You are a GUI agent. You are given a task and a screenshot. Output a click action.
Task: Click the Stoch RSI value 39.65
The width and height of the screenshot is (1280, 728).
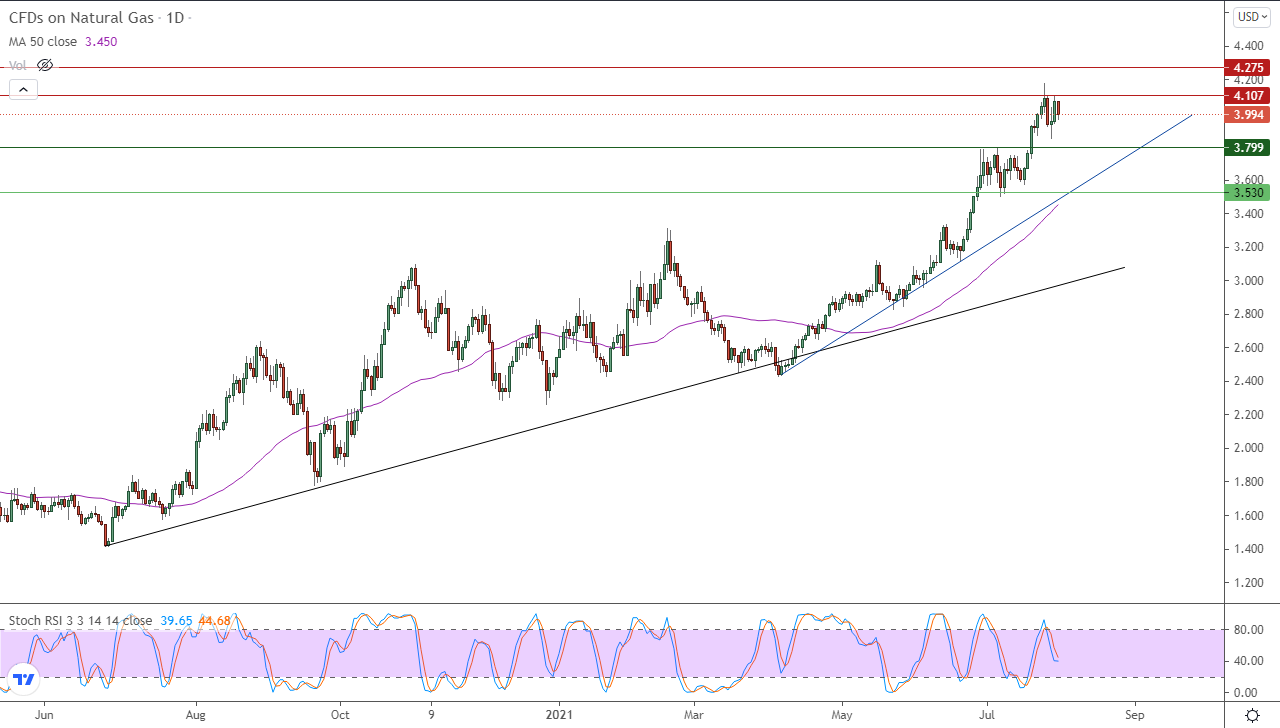[176, 621]
